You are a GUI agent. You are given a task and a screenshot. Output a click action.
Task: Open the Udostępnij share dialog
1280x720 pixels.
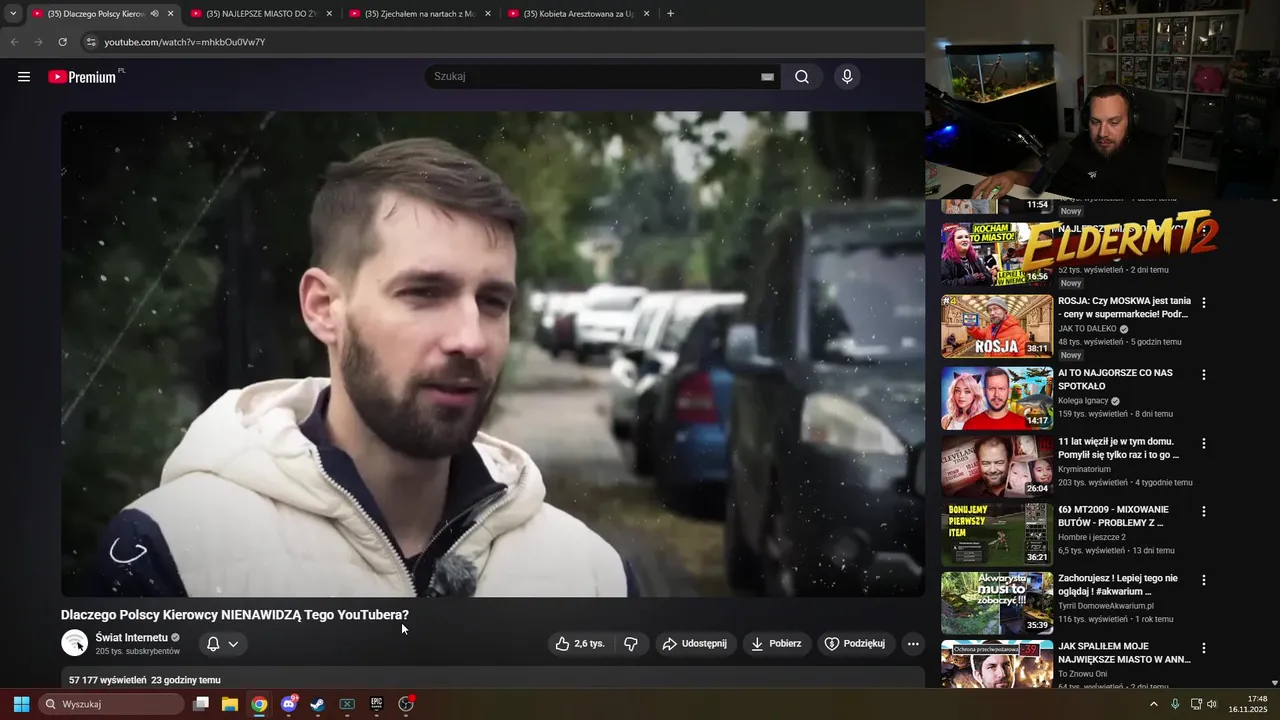pos(696,644)
